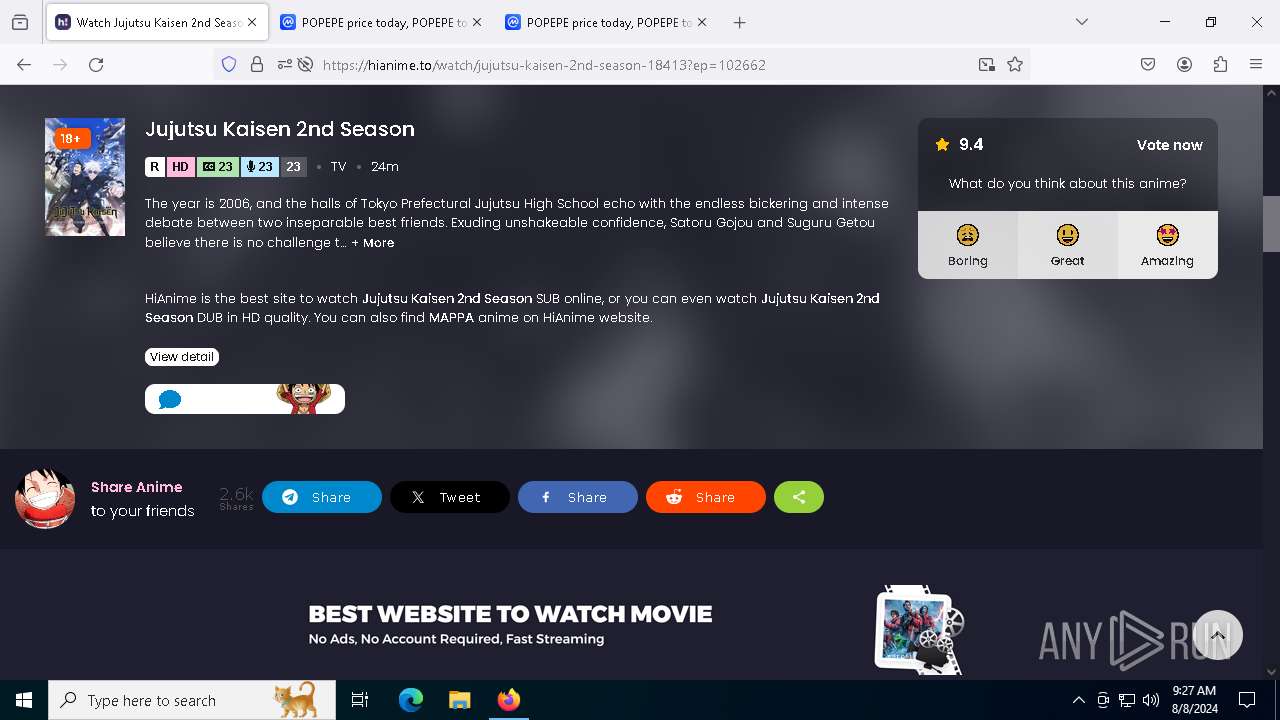
Task: Click Vote now
Action: tap(1169, 145)
